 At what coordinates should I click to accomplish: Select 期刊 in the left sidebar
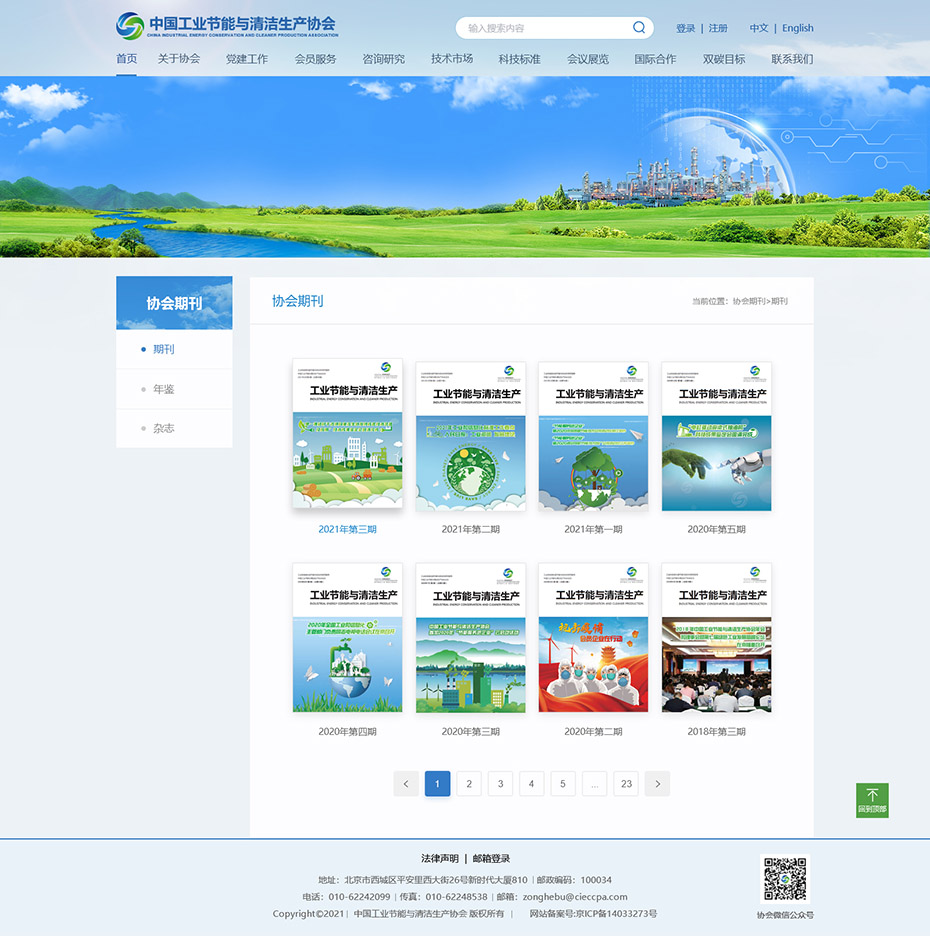click(x=164, y=349)
